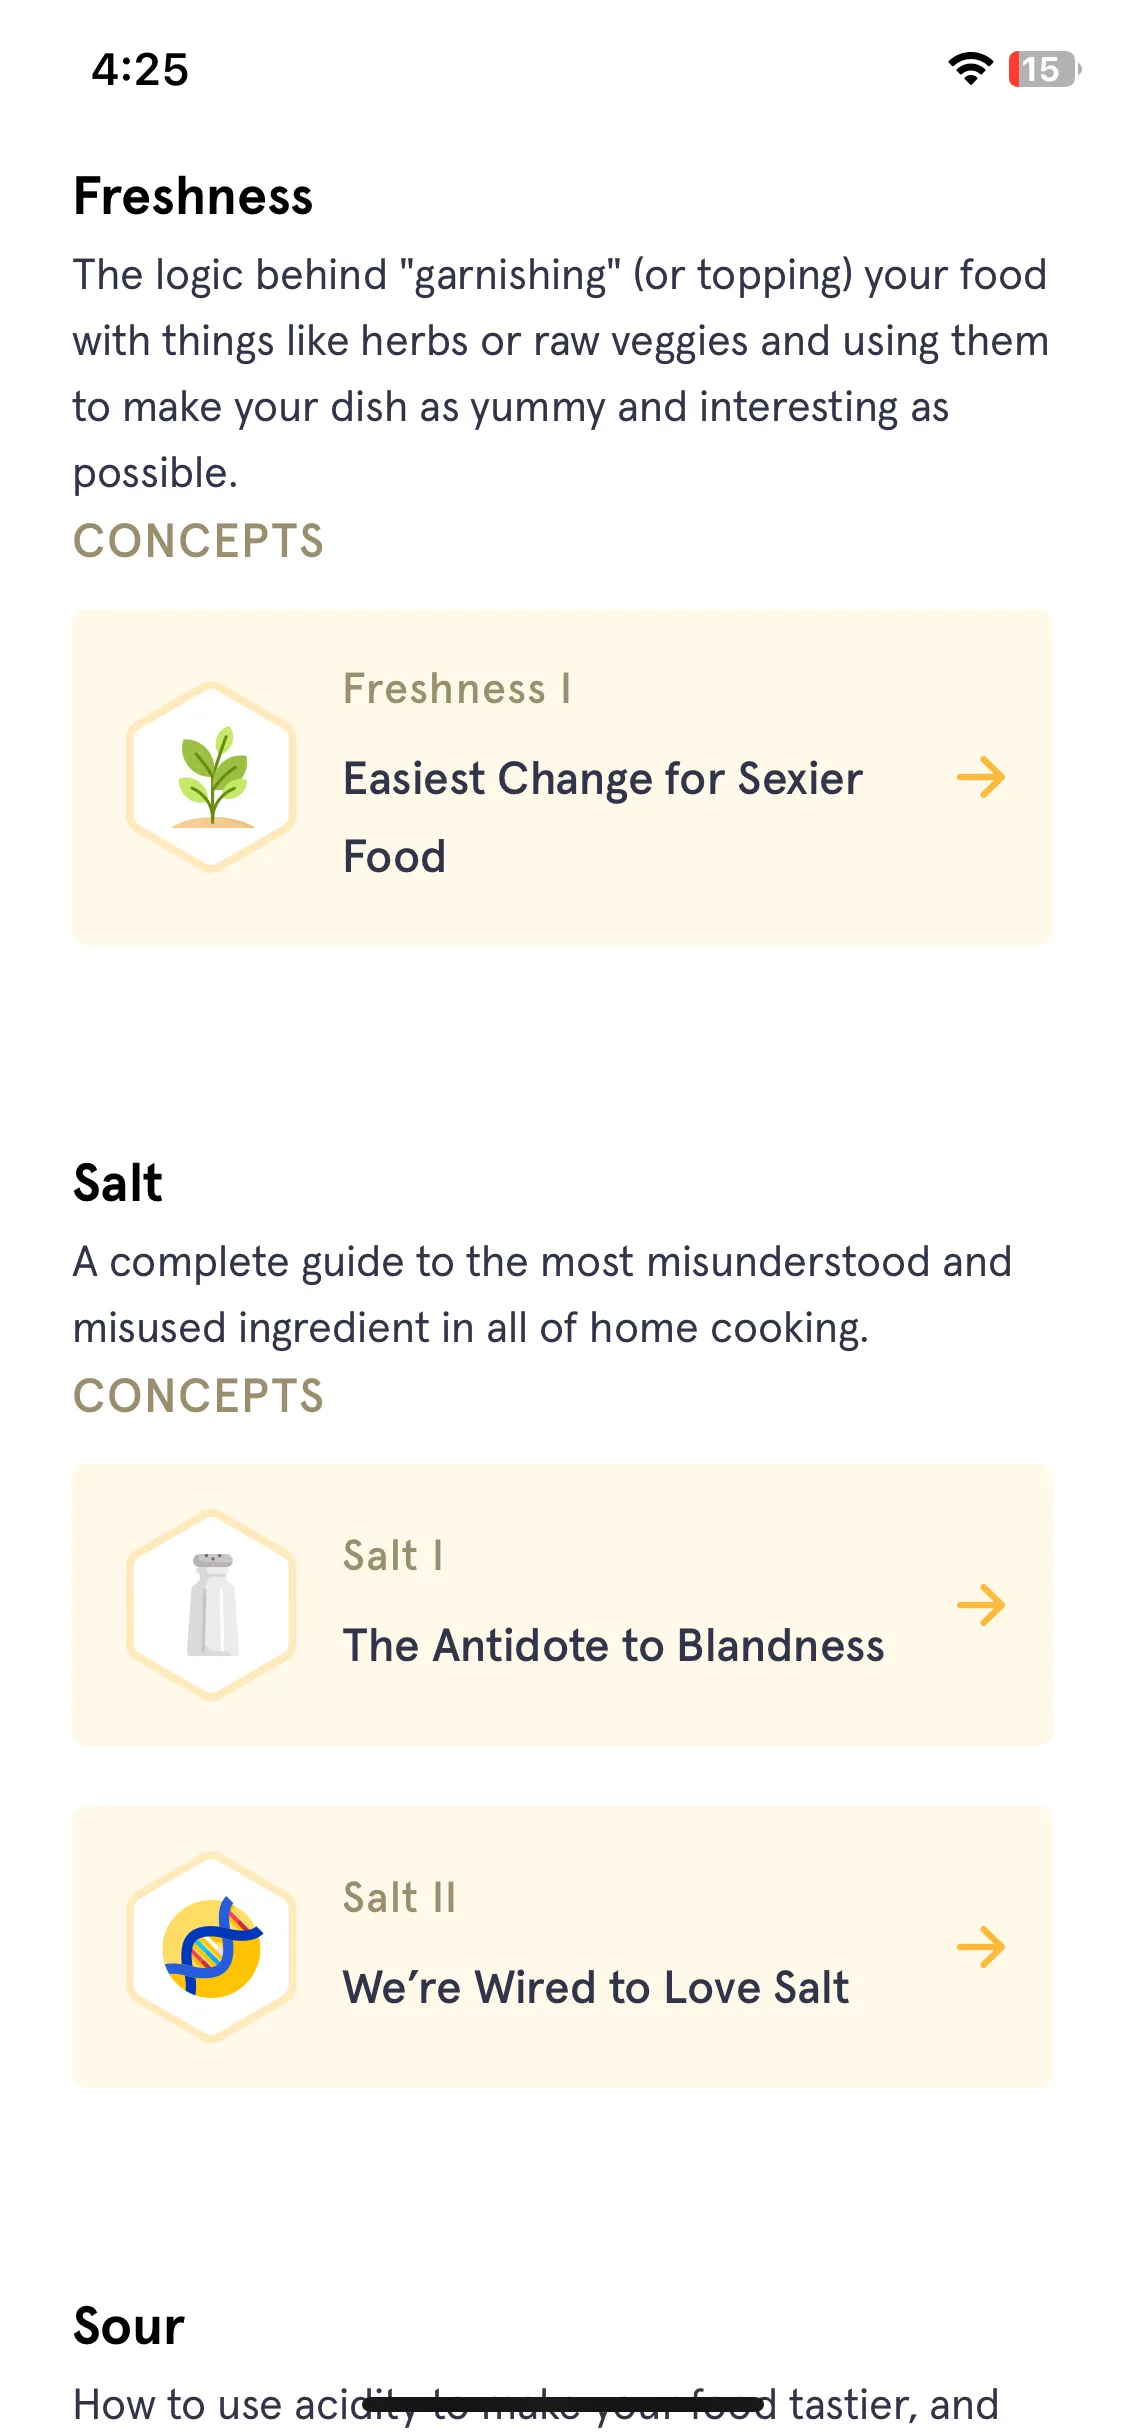Tap the Salt section heading
Screen dimensions: 1125x2436
coord(118,1183)
